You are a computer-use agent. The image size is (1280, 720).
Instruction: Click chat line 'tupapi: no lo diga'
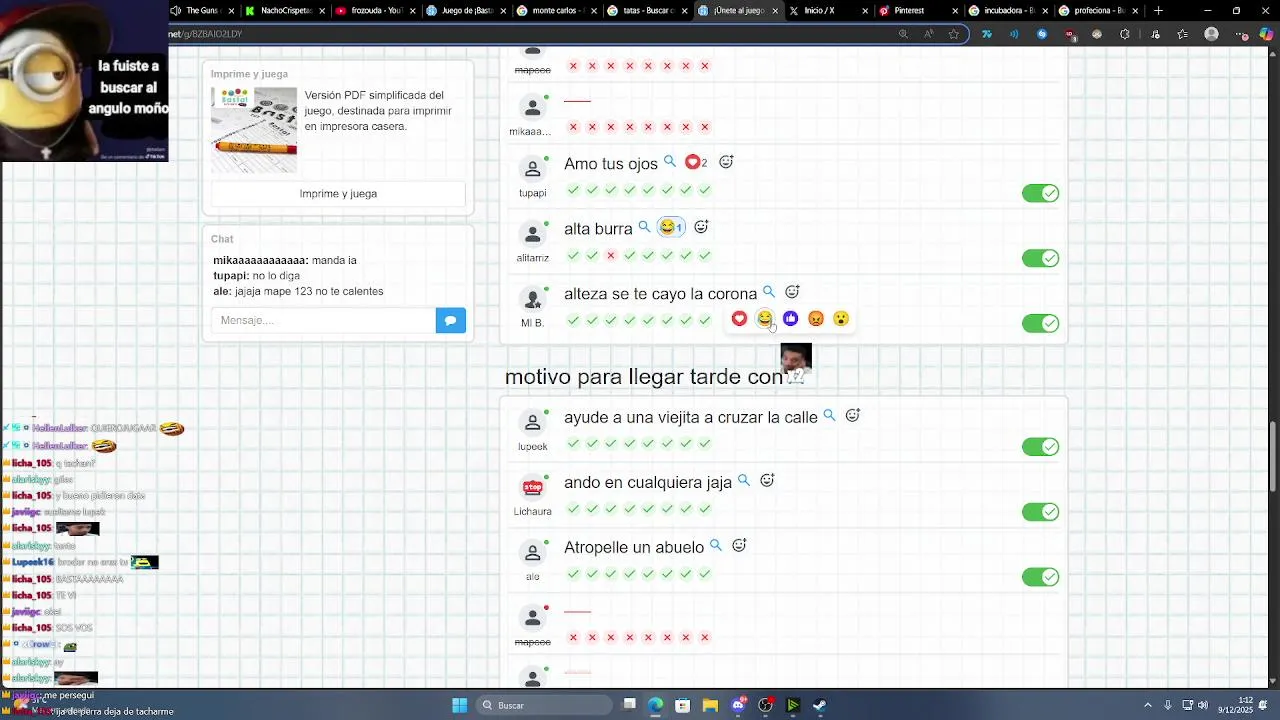pos(256,275)
